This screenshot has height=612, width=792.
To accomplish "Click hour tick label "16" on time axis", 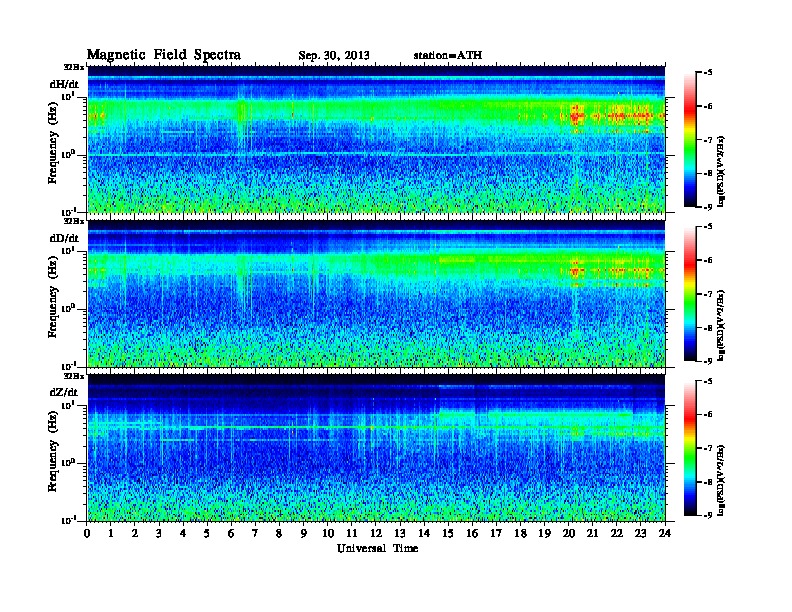I will click(472, 533).
